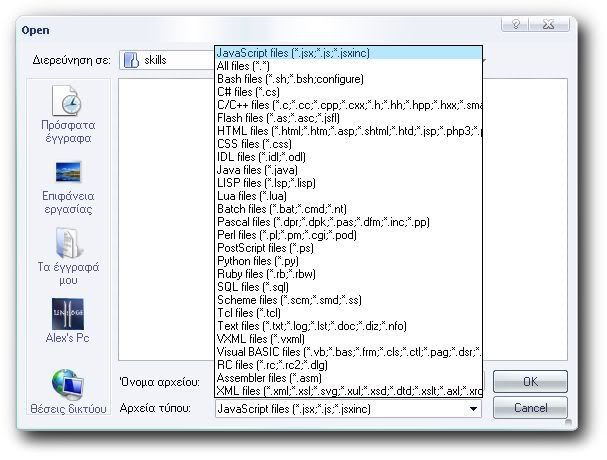This screenshot has width=607, height=460.
Task: Select All files (*.*) option
Action: coord(348,66)
